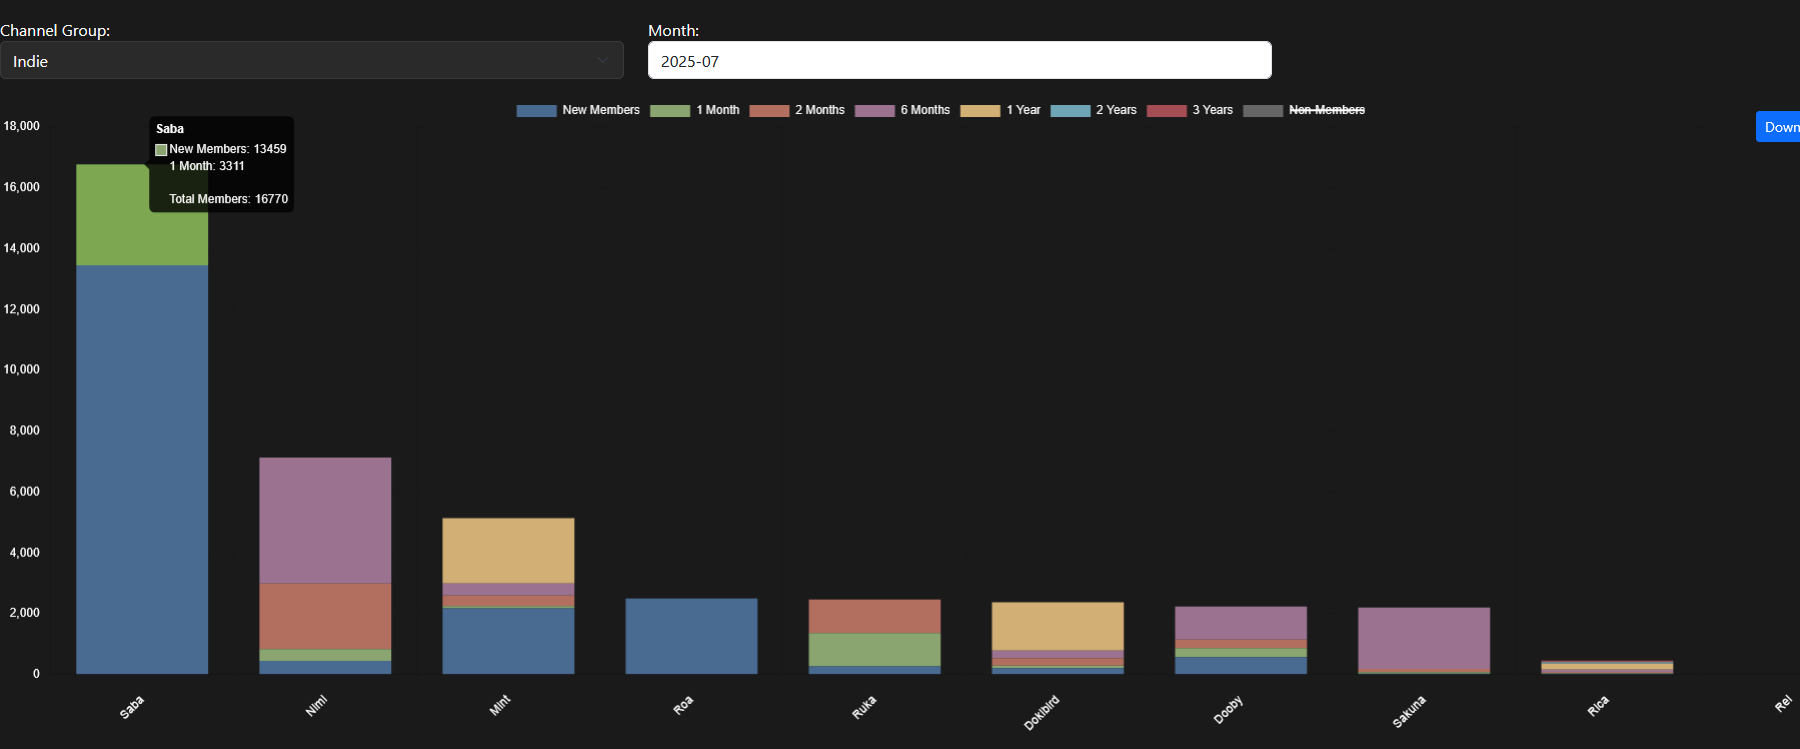Toggle the 1 Year legend color box
The height and width of the screenshot is (749, 1800).
[980, 111]
